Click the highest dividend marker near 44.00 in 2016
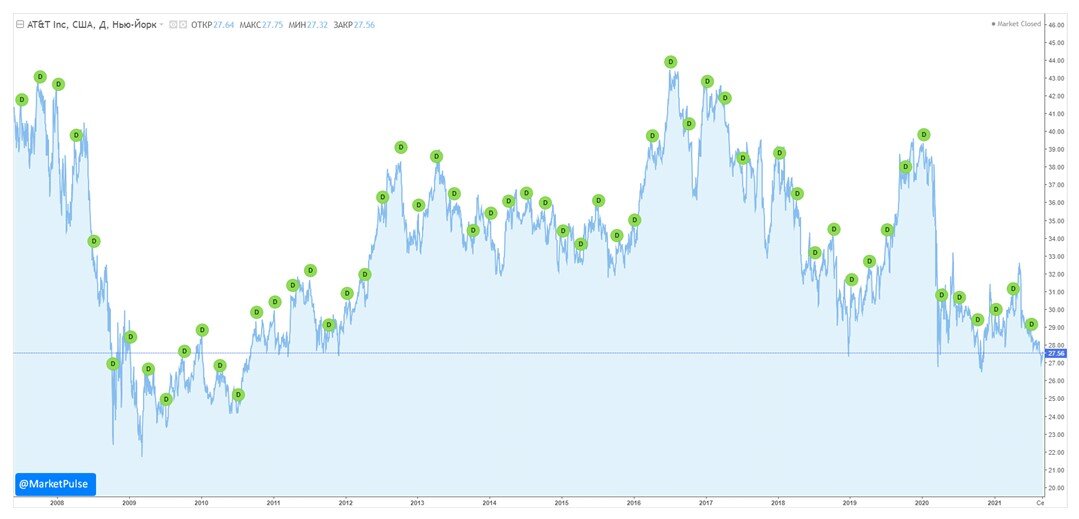 click(x=671, y=62)
